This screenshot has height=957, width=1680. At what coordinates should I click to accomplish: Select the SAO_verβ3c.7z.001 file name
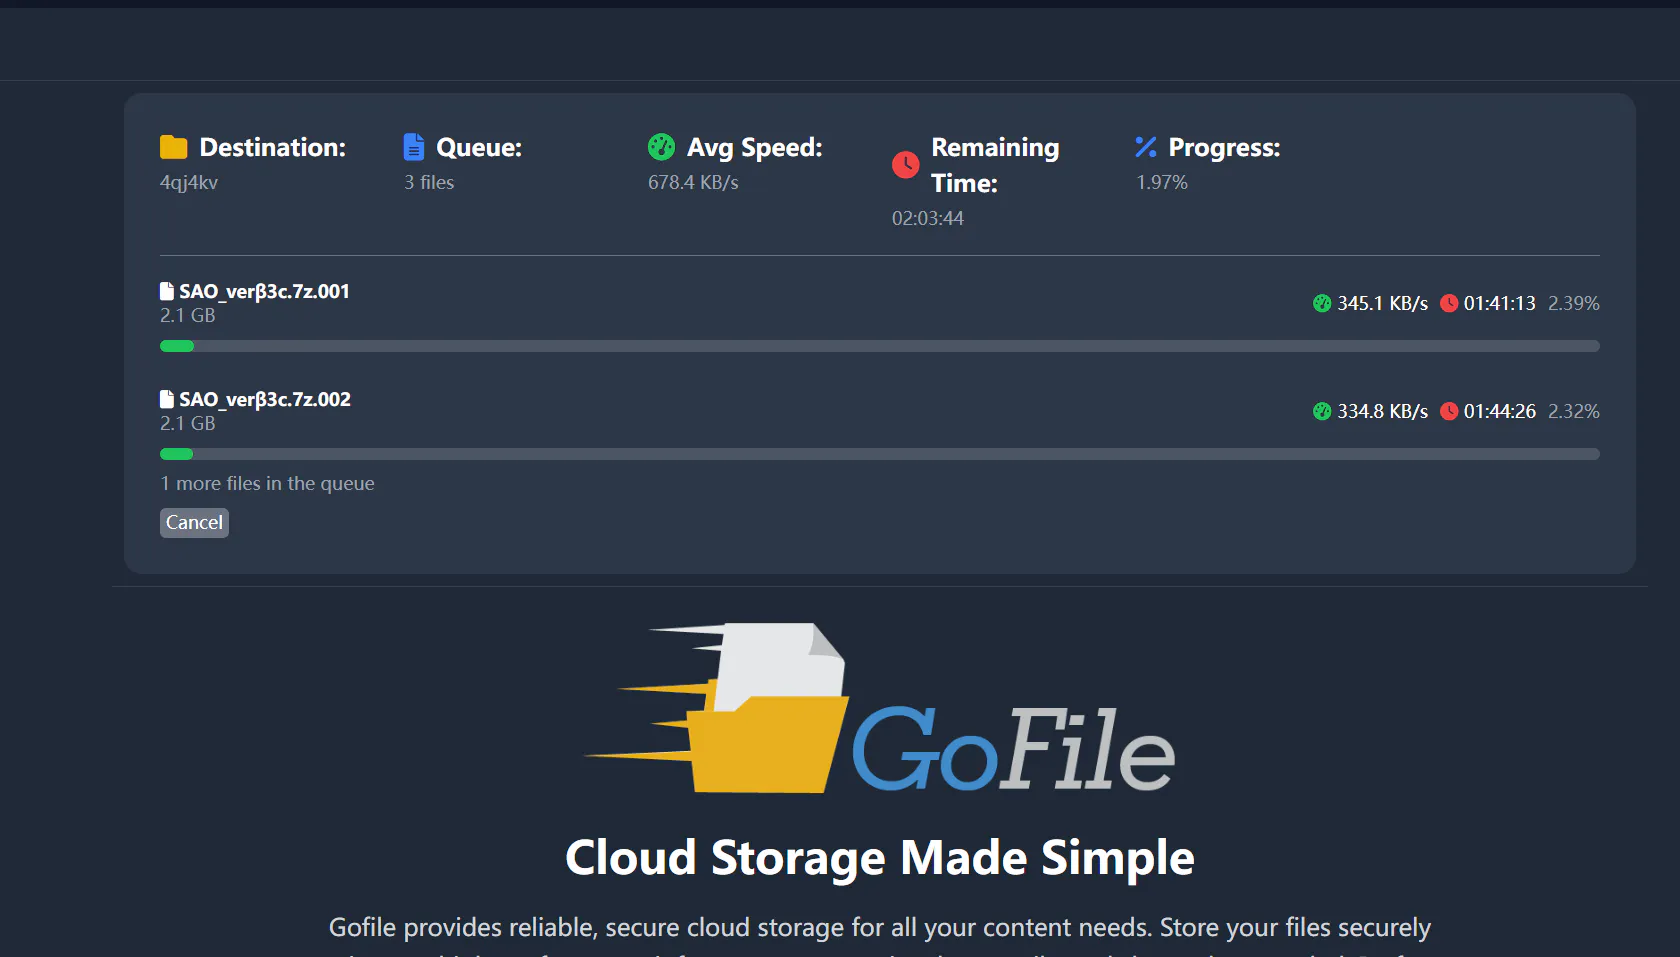coord(265,291)
